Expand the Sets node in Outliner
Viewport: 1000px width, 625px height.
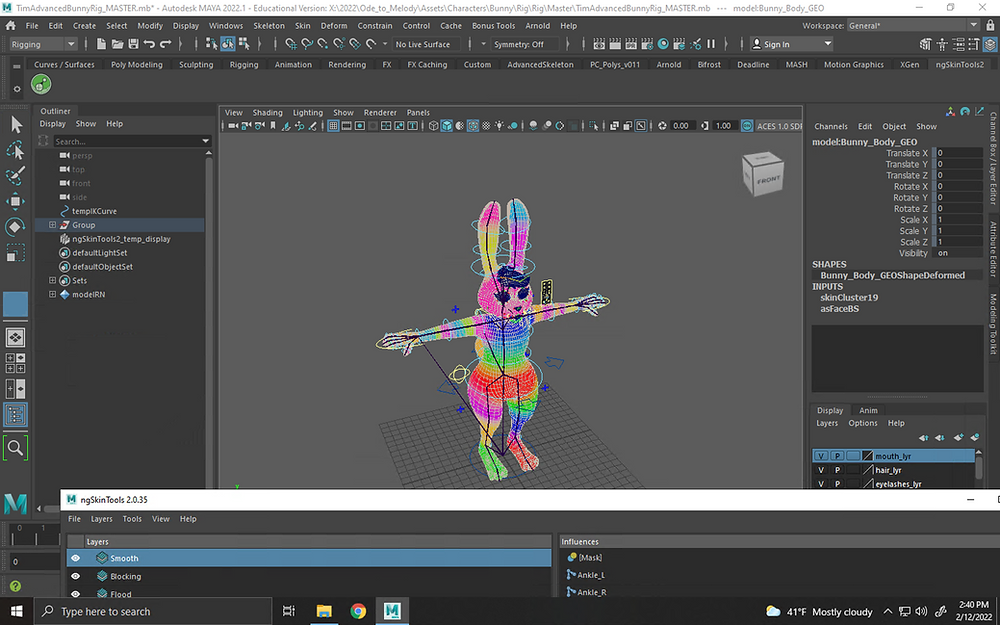point(52,280)
